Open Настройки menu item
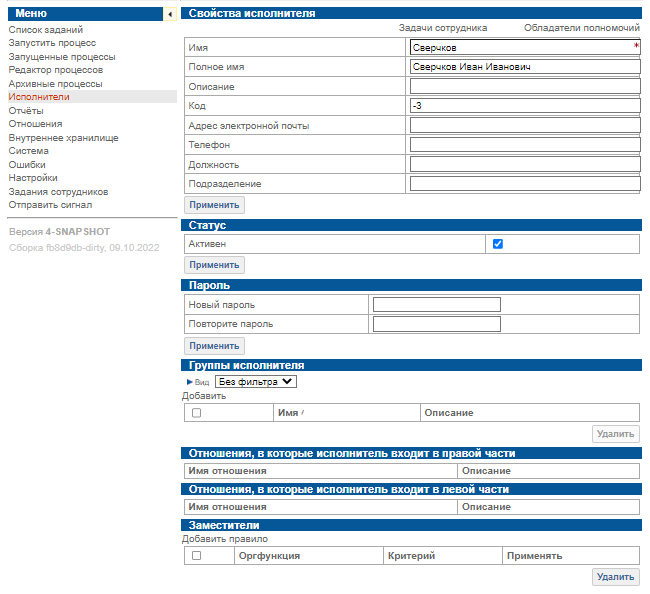The height and width of the screenshot is (594, 650). tap(33, 178)
